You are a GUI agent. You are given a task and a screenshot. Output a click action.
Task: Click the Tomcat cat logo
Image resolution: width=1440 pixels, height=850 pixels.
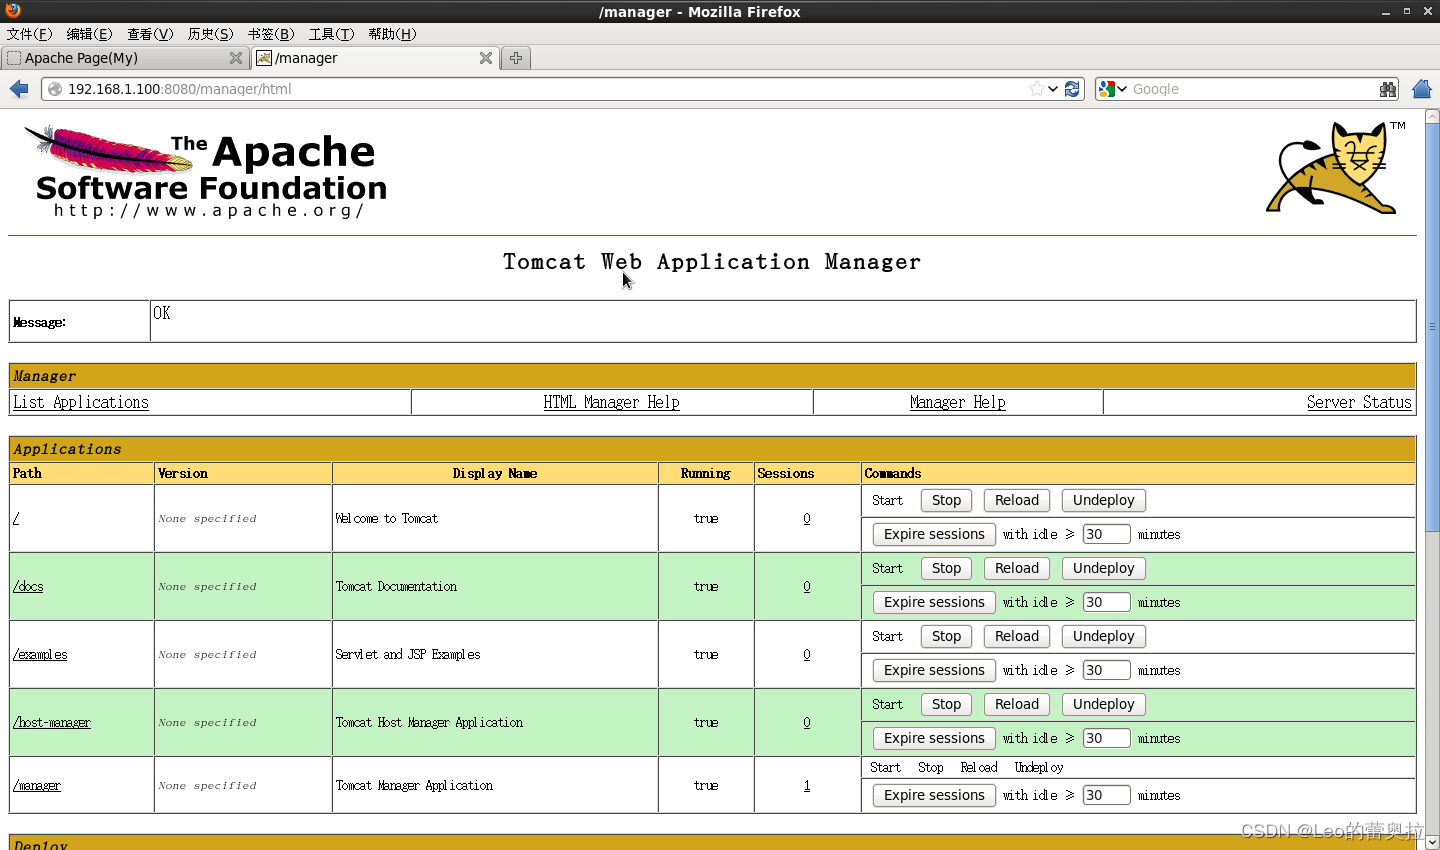coord(1335,167)
